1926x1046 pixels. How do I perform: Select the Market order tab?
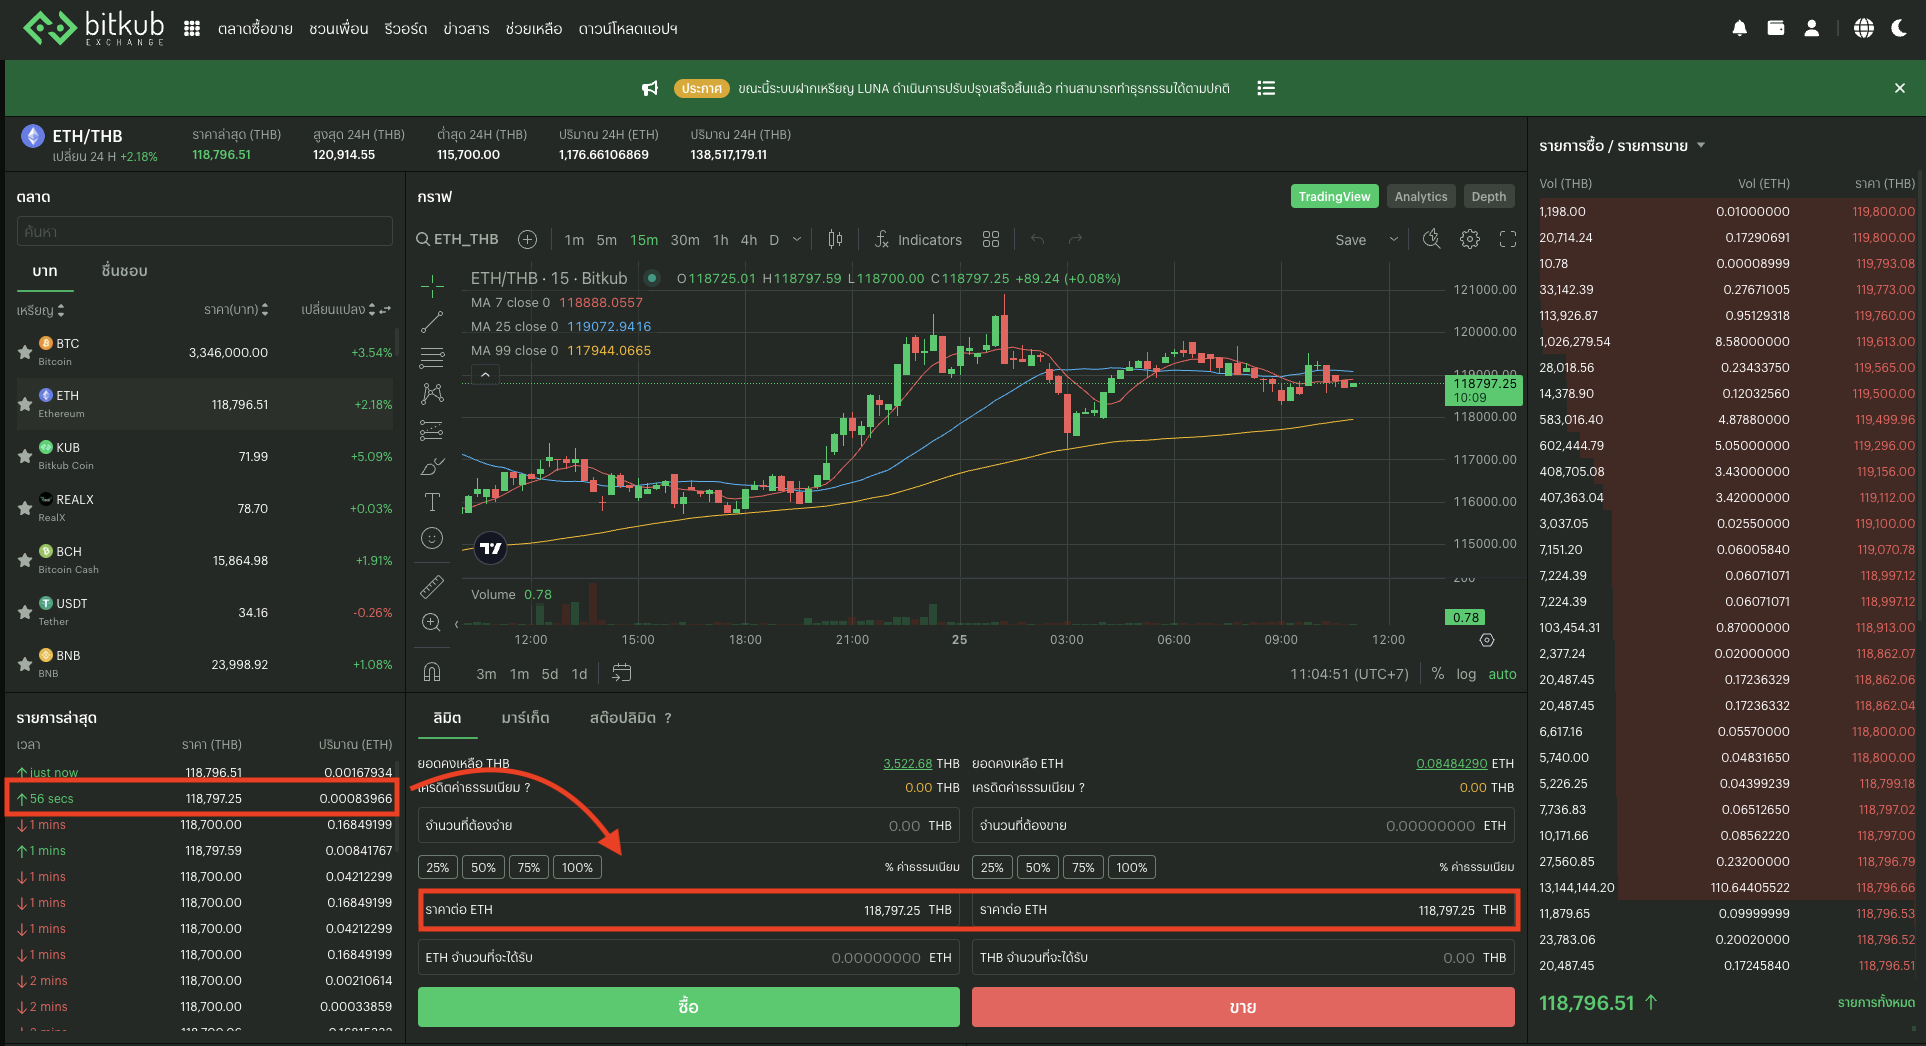point(525,718)
